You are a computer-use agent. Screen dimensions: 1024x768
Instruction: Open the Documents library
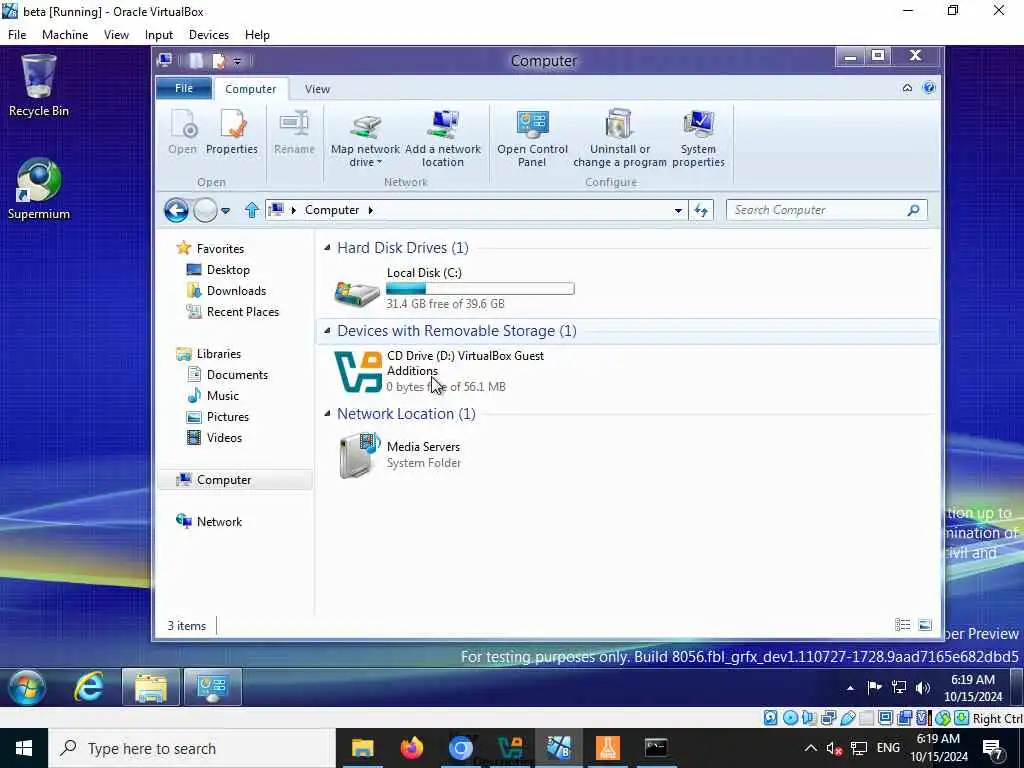pos(237,374)
